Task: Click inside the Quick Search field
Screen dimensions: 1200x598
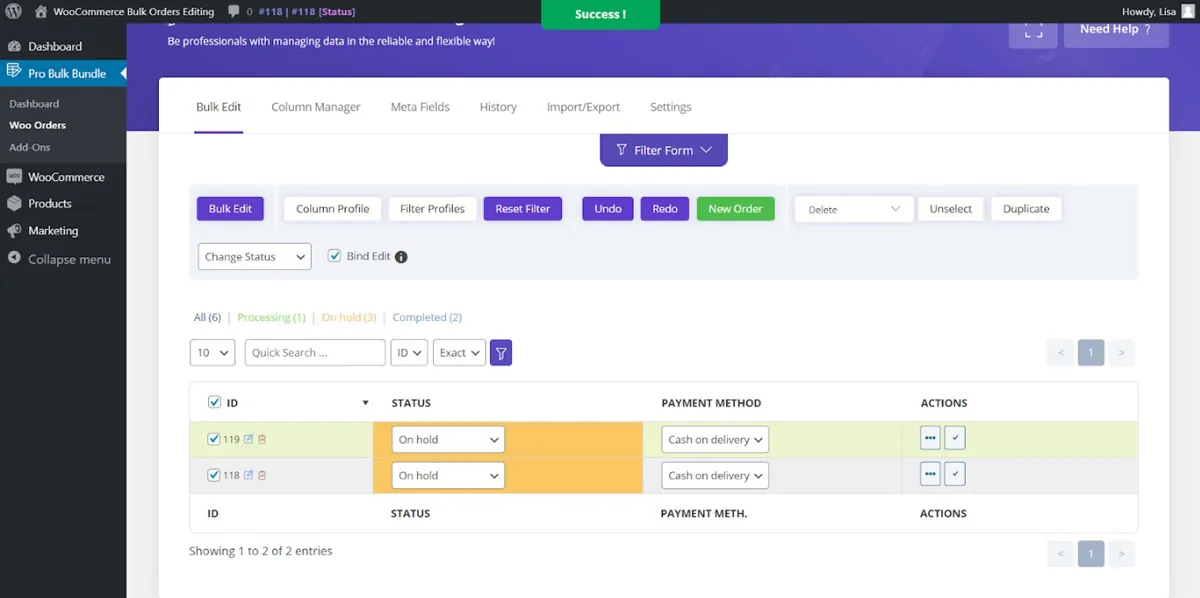Action: [x=314, y=352]
